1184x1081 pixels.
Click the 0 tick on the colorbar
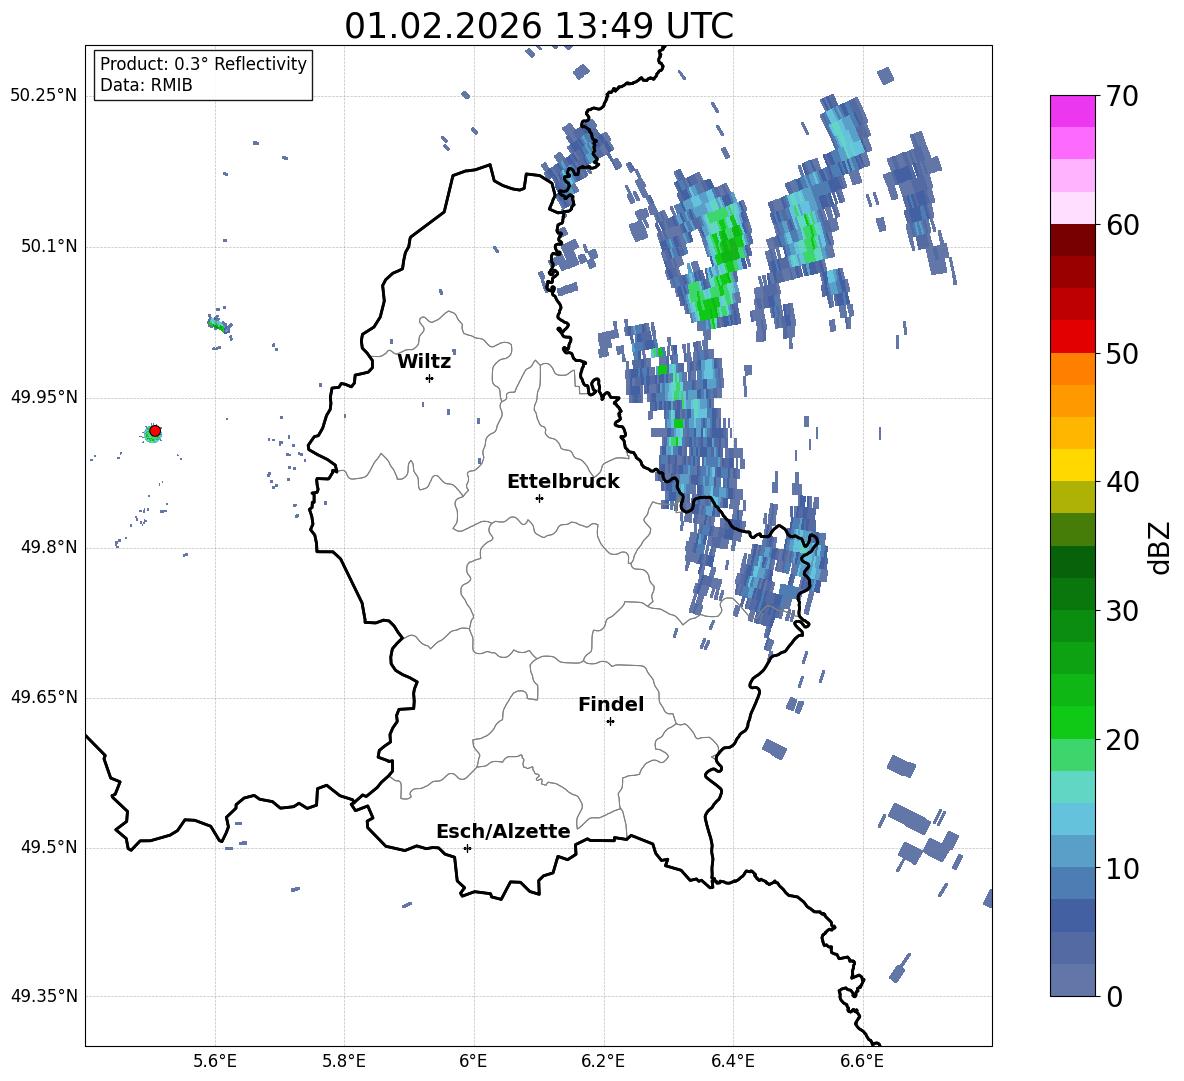(1115, 996)
